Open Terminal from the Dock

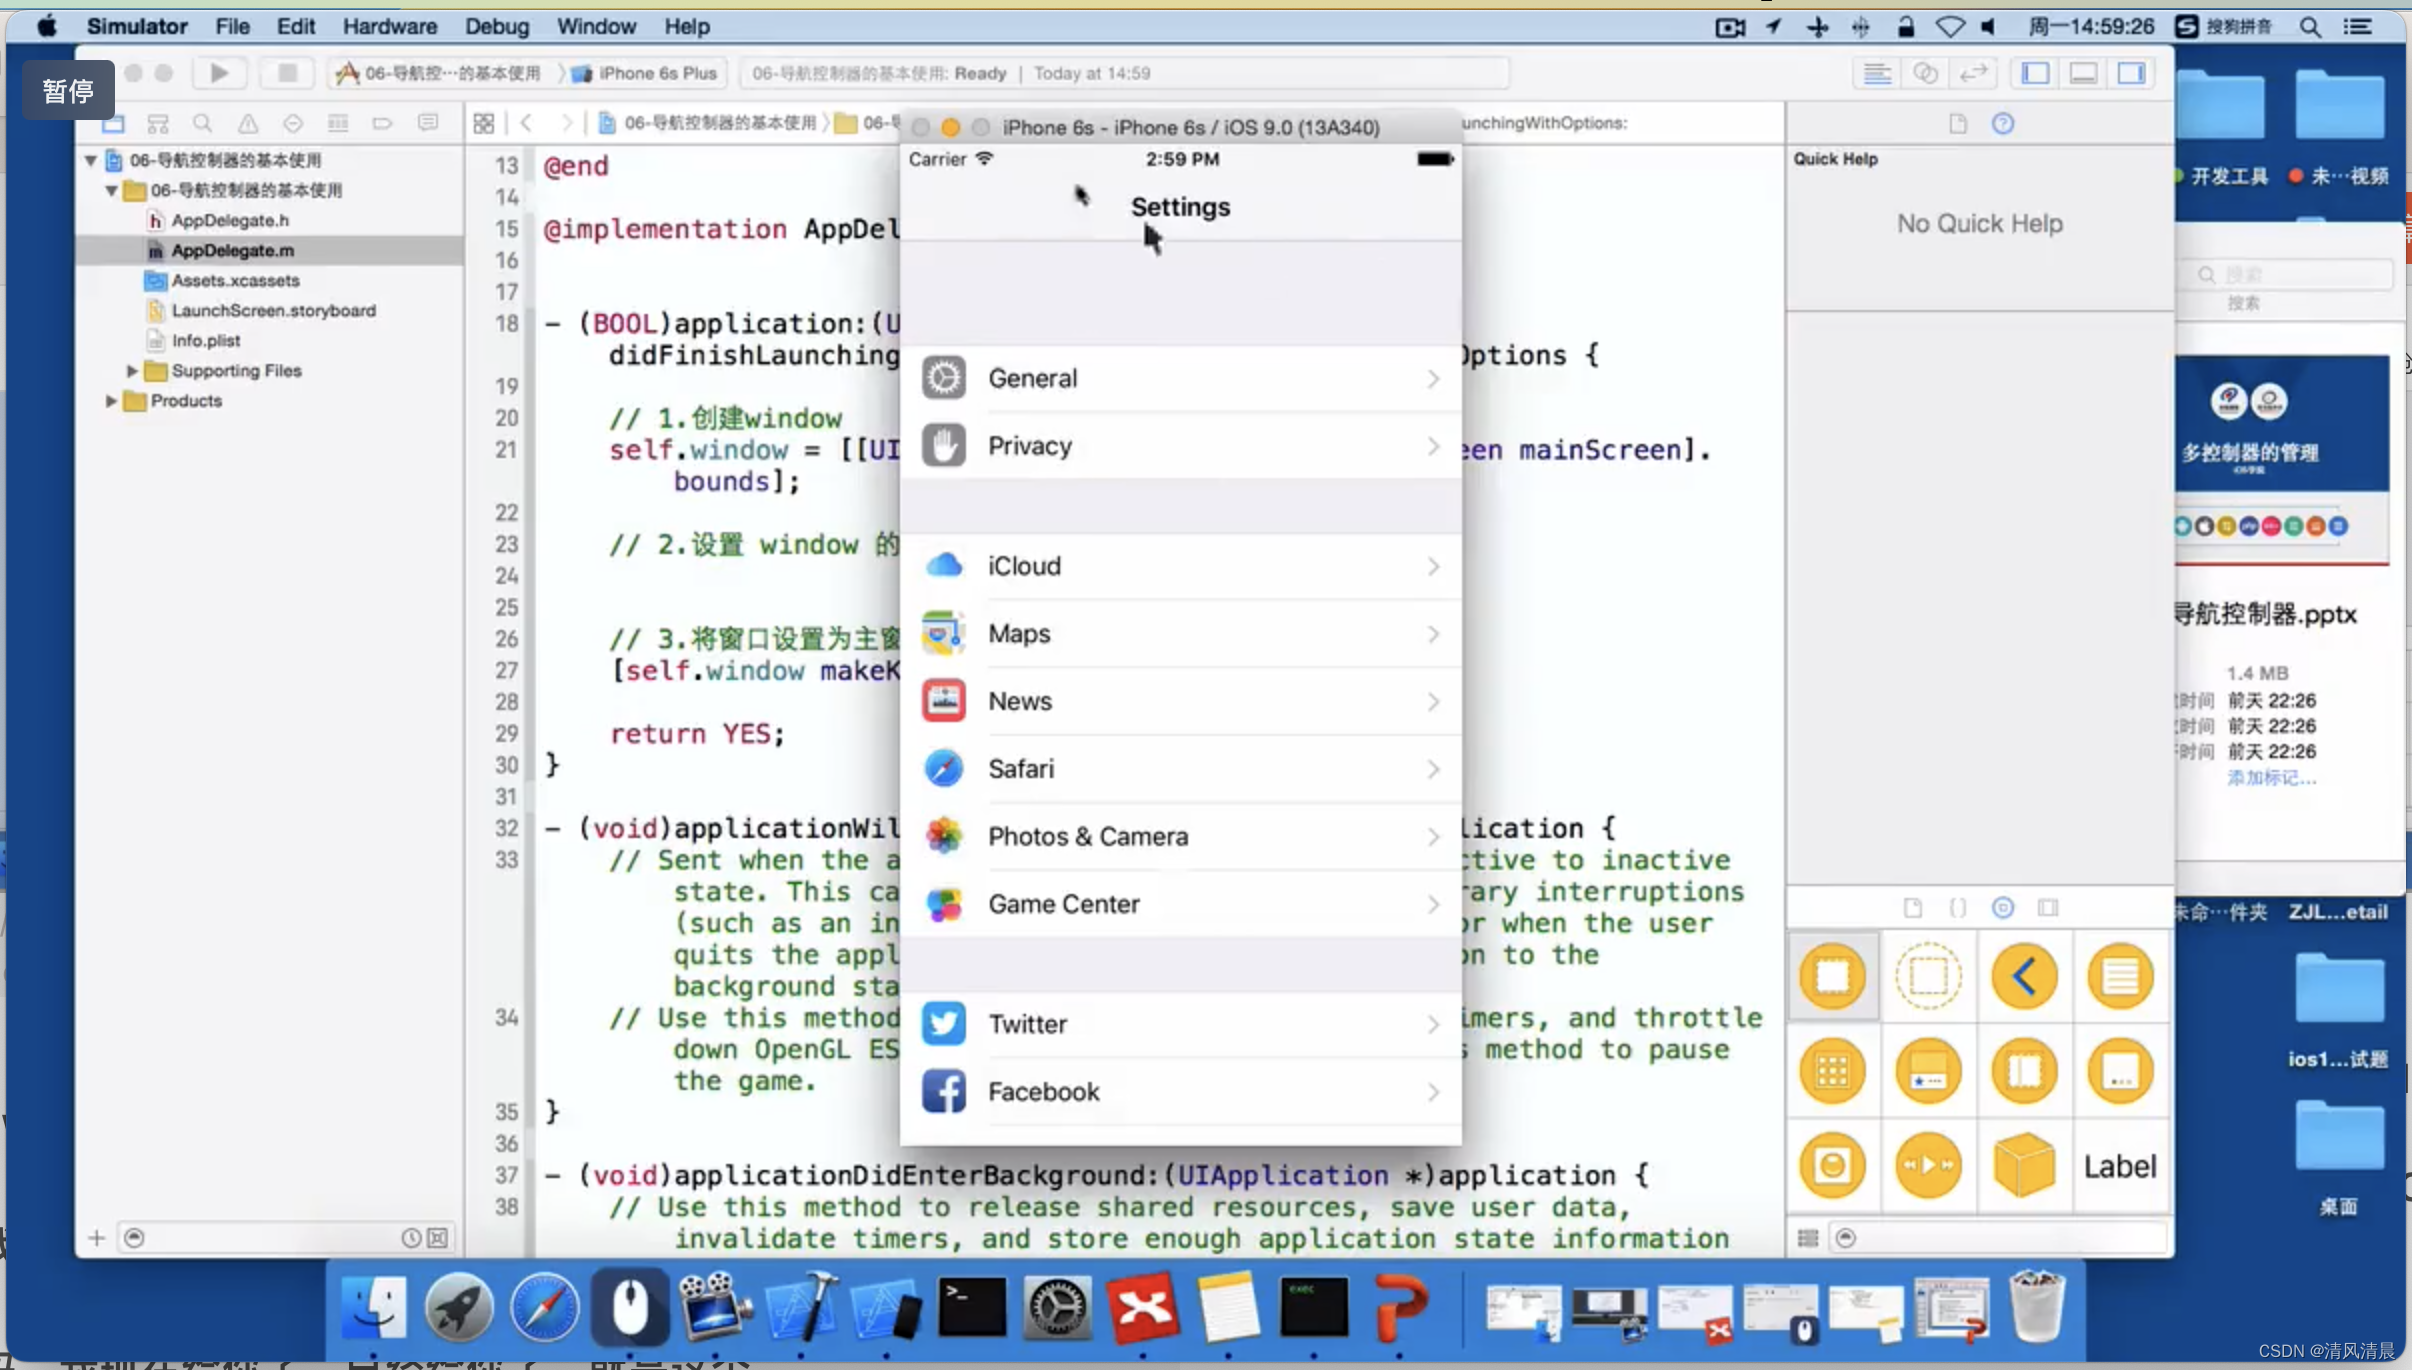point(972,1306)
